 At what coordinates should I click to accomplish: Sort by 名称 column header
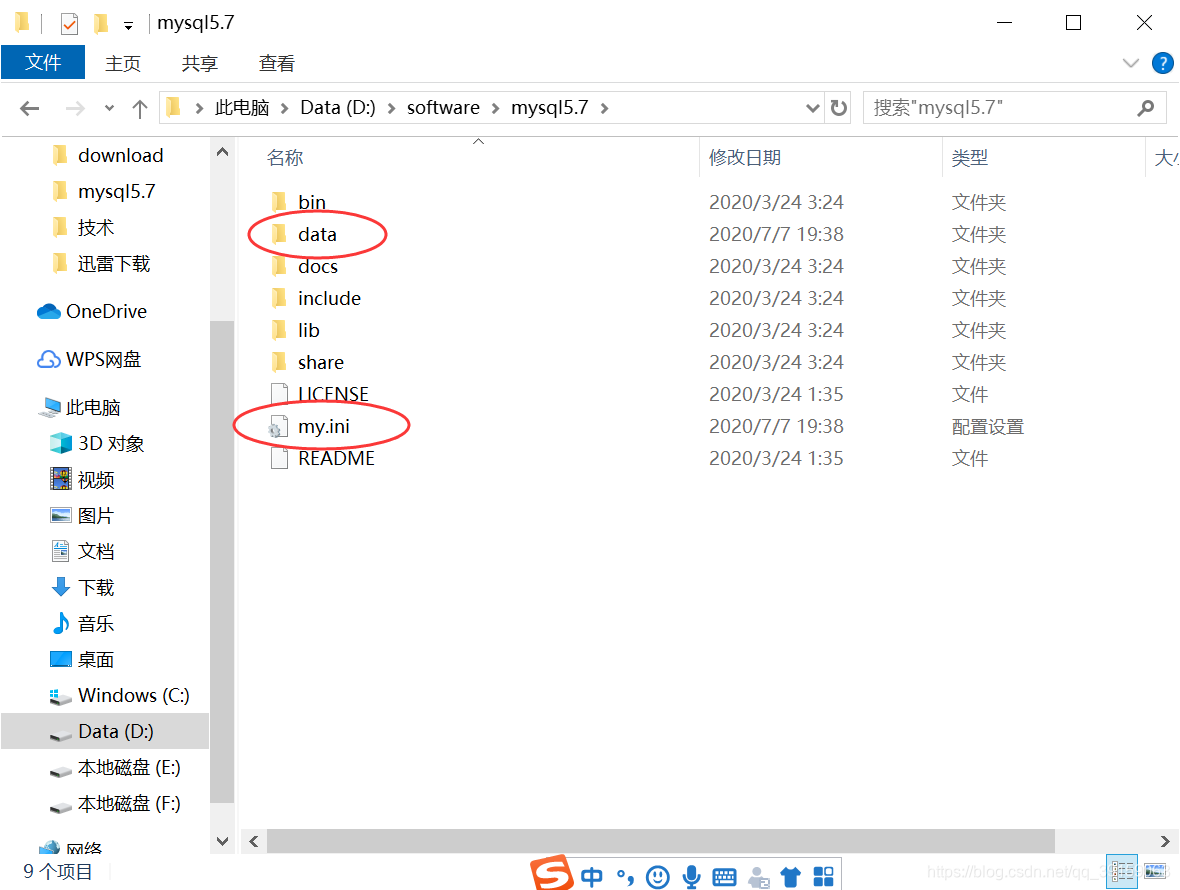[285, 157]
